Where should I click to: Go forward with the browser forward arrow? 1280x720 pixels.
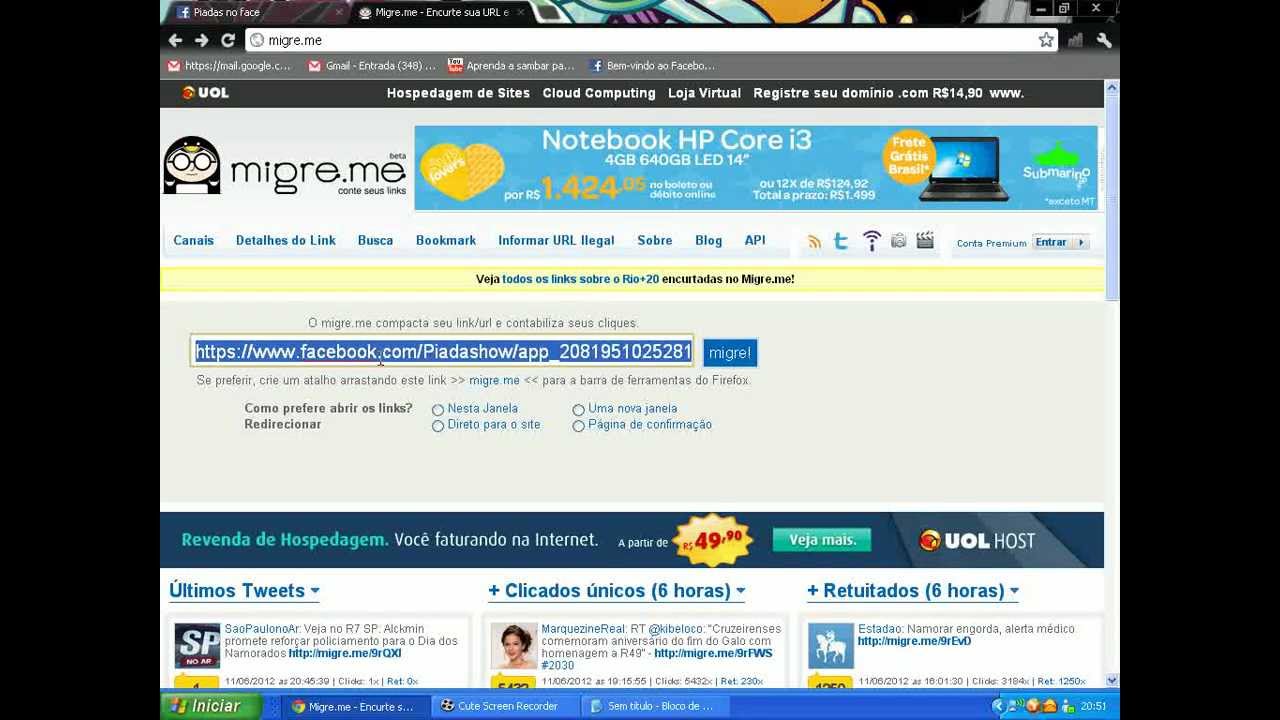(201, 40)
